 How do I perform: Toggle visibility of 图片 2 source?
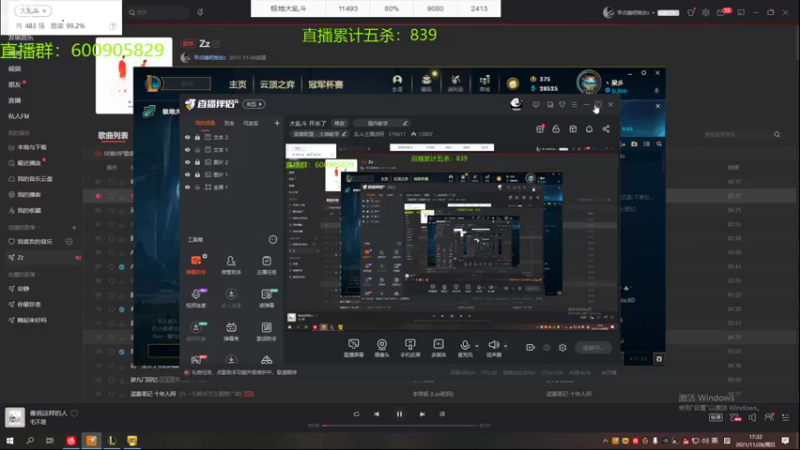[188, 162]
